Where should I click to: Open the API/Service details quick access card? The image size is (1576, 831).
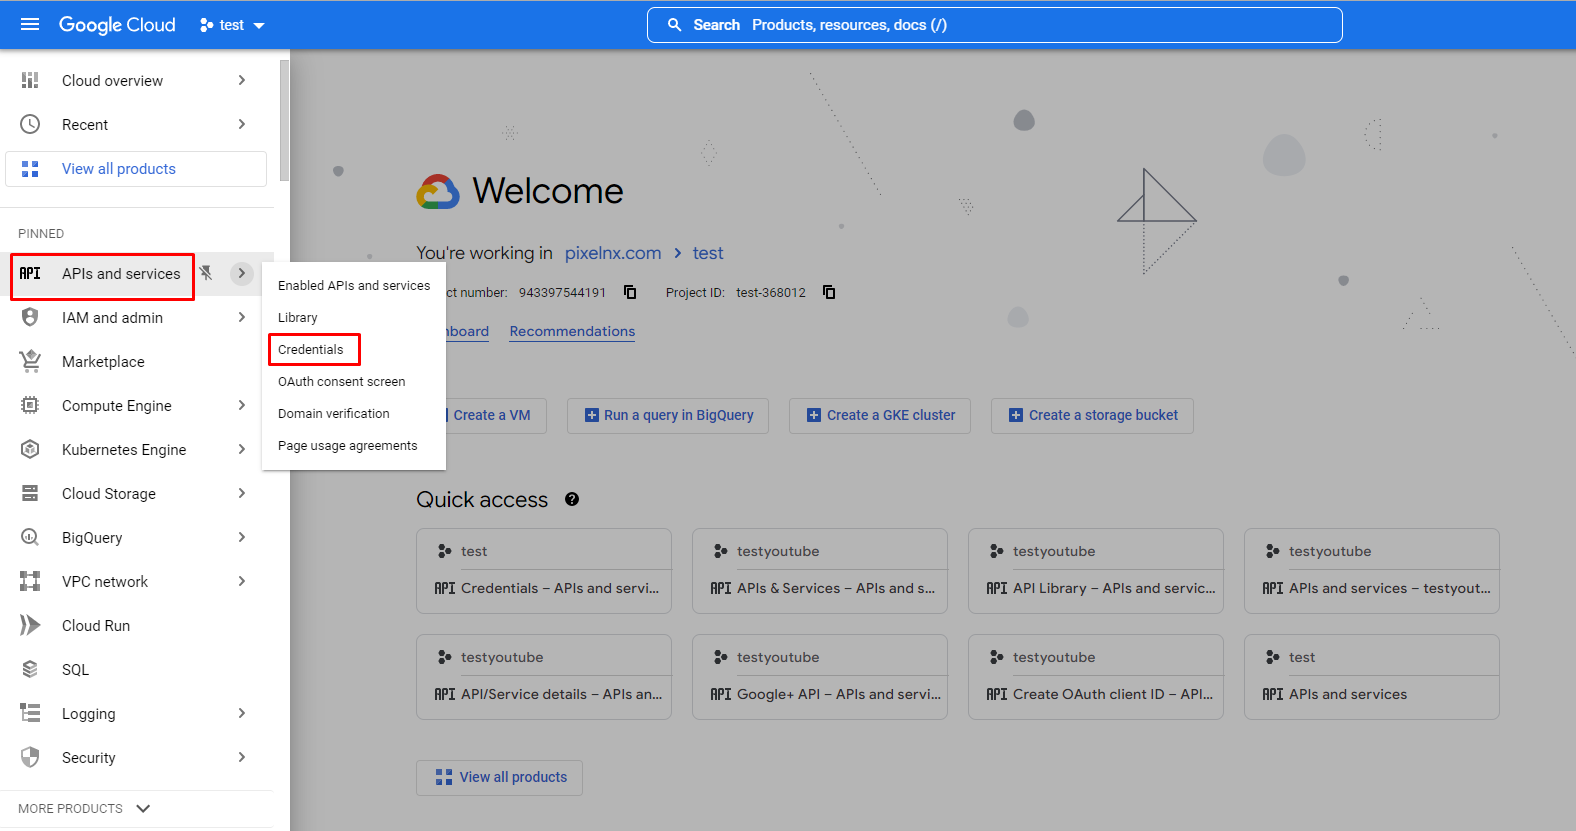pyautogui.click(x=544, y=677)
